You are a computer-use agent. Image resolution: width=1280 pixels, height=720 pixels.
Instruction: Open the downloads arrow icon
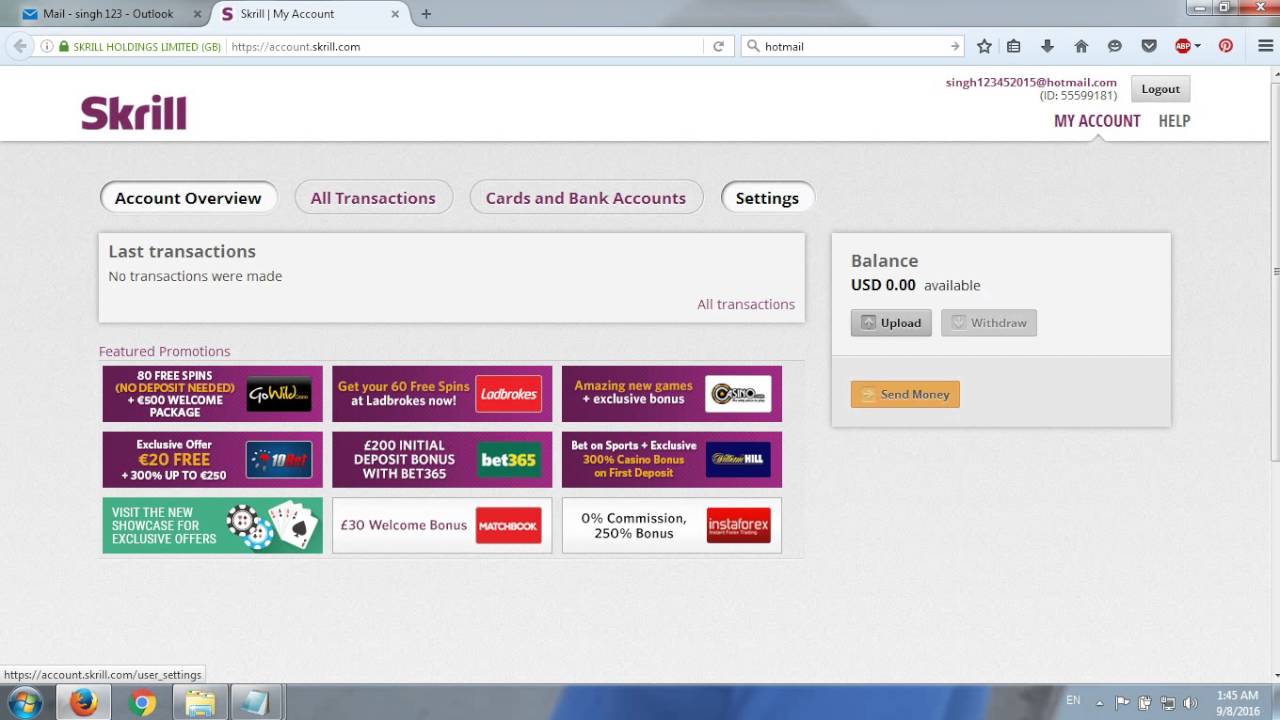(x=1047, y=46)
